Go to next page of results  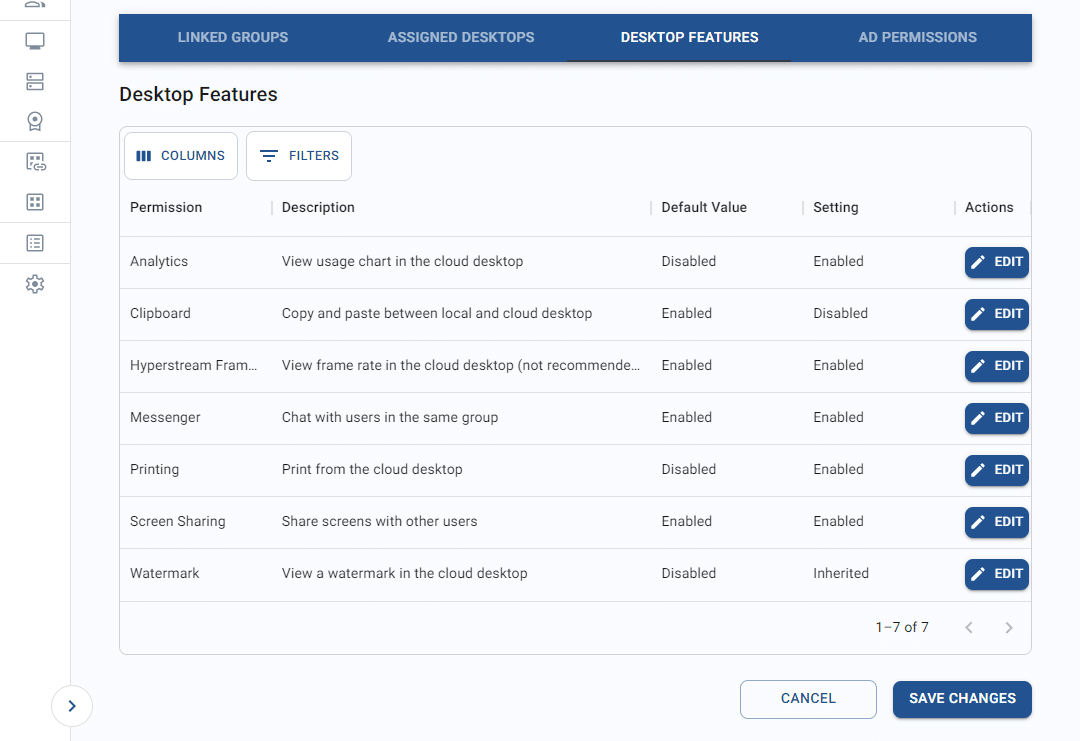click(1009, 627)
